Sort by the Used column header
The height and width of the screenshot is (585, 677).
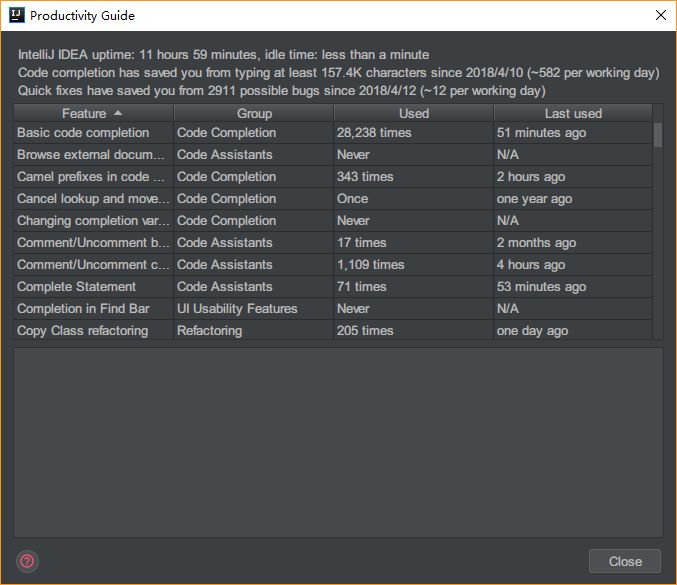414,113
